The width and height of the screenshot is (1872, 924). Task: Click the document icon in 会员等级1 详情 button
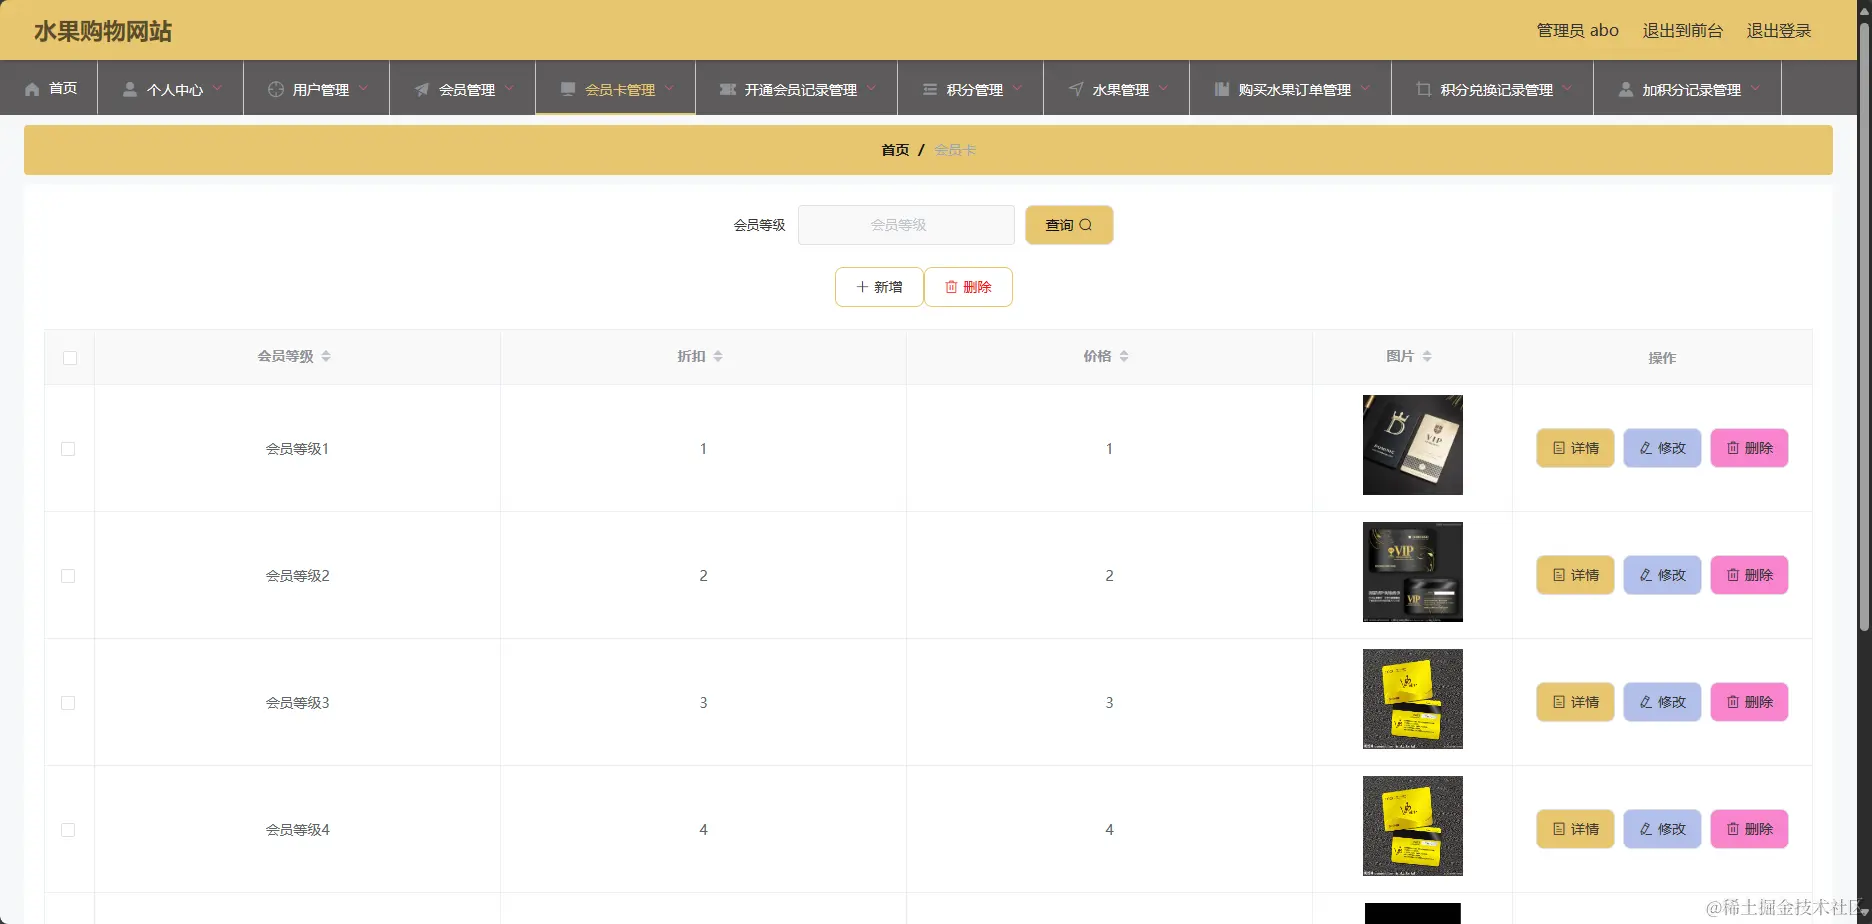(x=1559, y=448)
